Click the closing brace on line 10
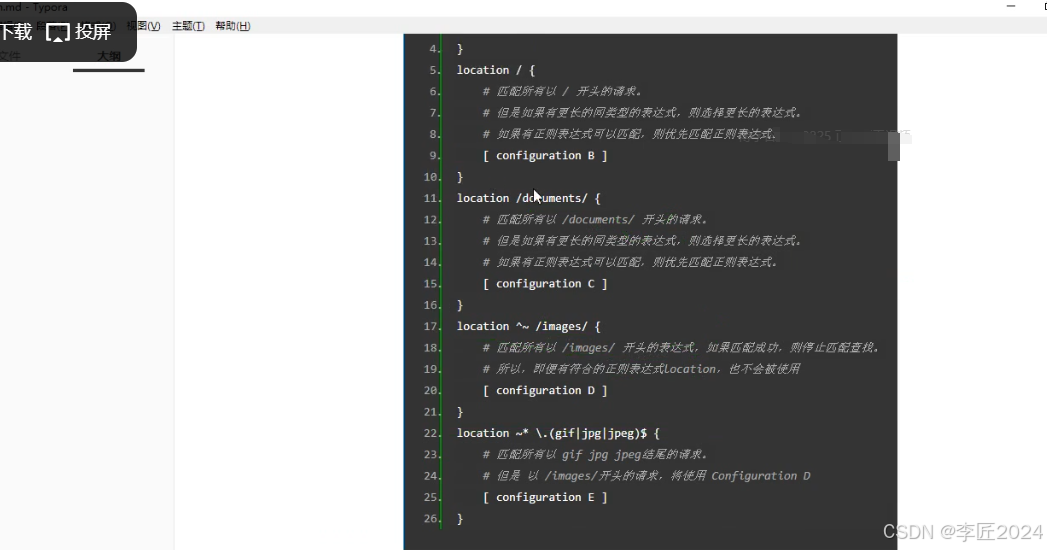Viewport: 1047px width, 550px height. (459, 177)
